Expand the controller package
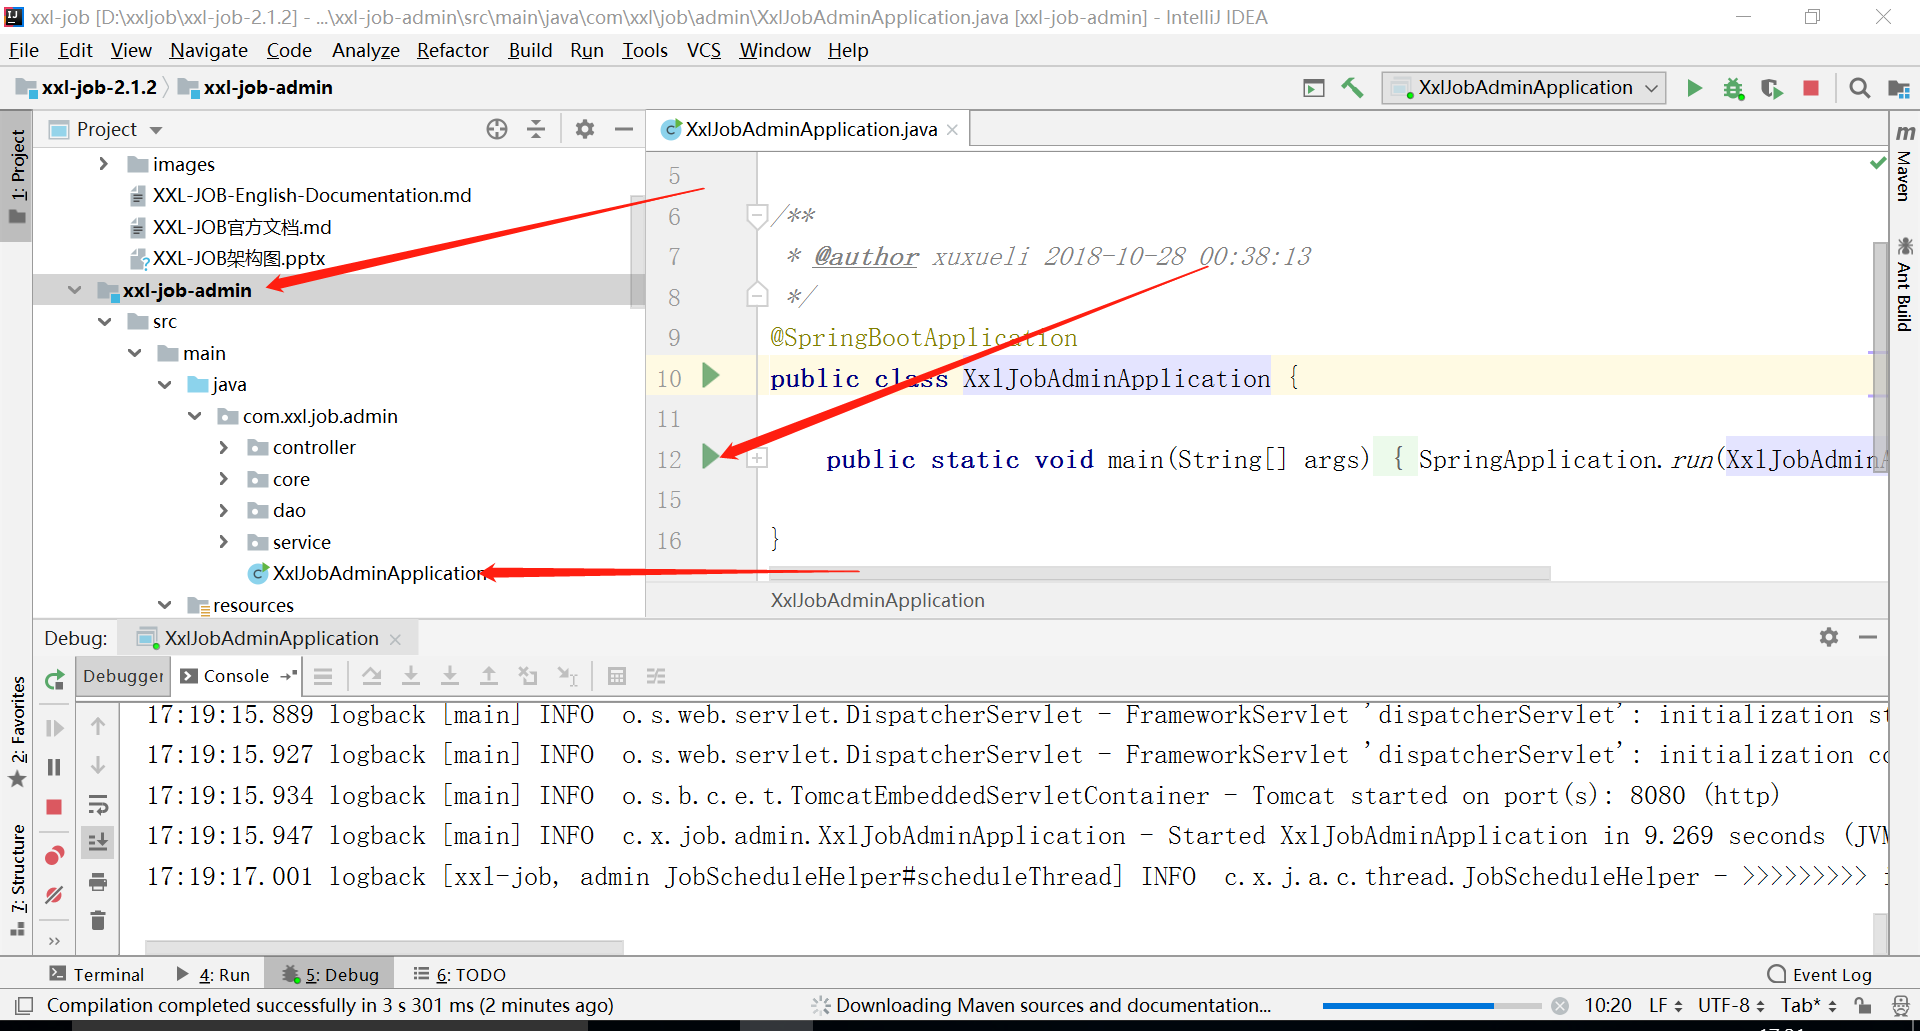Screen dimensions: 1920x1031 [224, 448]
